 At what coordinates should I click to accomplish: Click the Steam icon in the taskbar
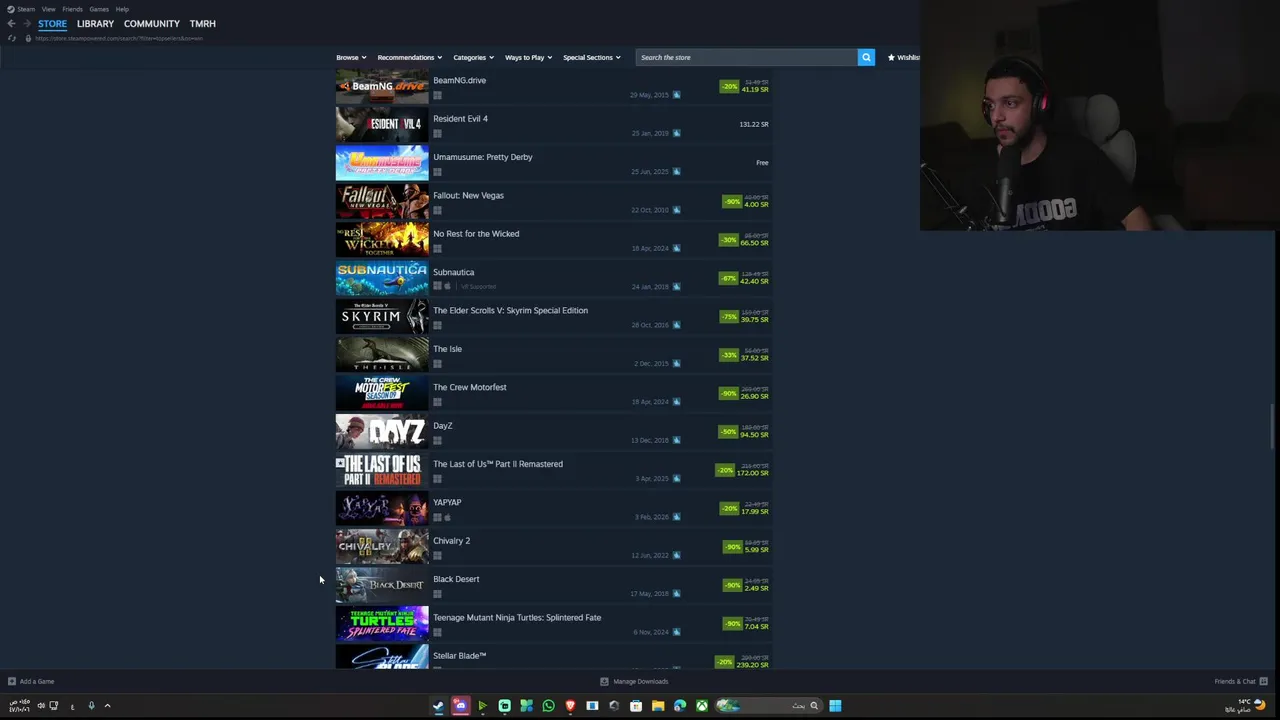pos(438,706)
